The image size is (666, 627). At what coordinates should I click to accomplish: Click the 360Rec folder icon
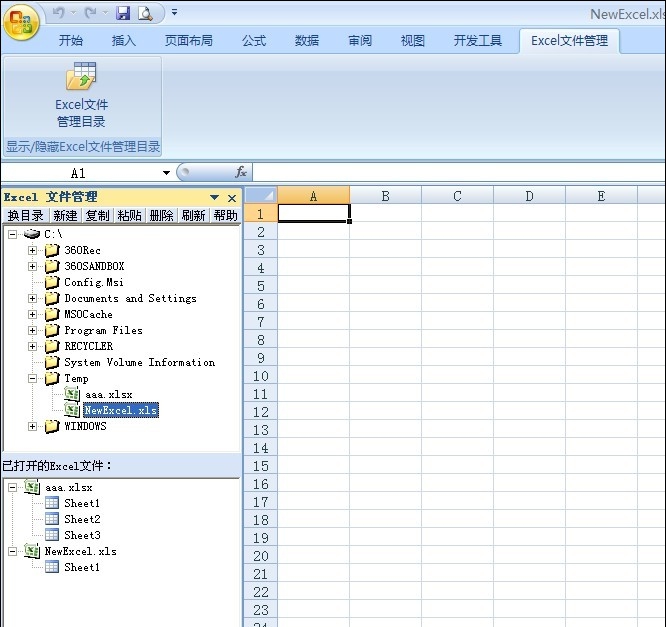point(52,250)
